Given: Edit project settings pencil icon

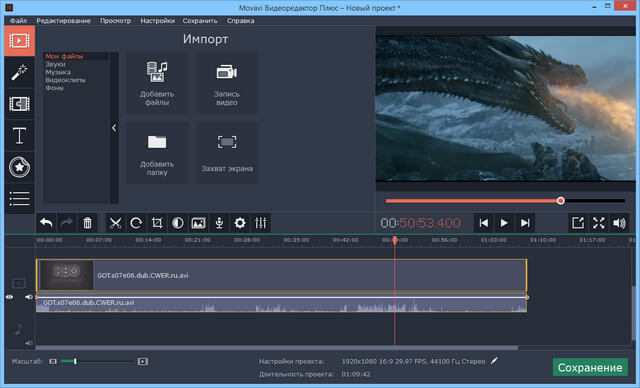Looking at the screenshot, I should click(494, 361).
